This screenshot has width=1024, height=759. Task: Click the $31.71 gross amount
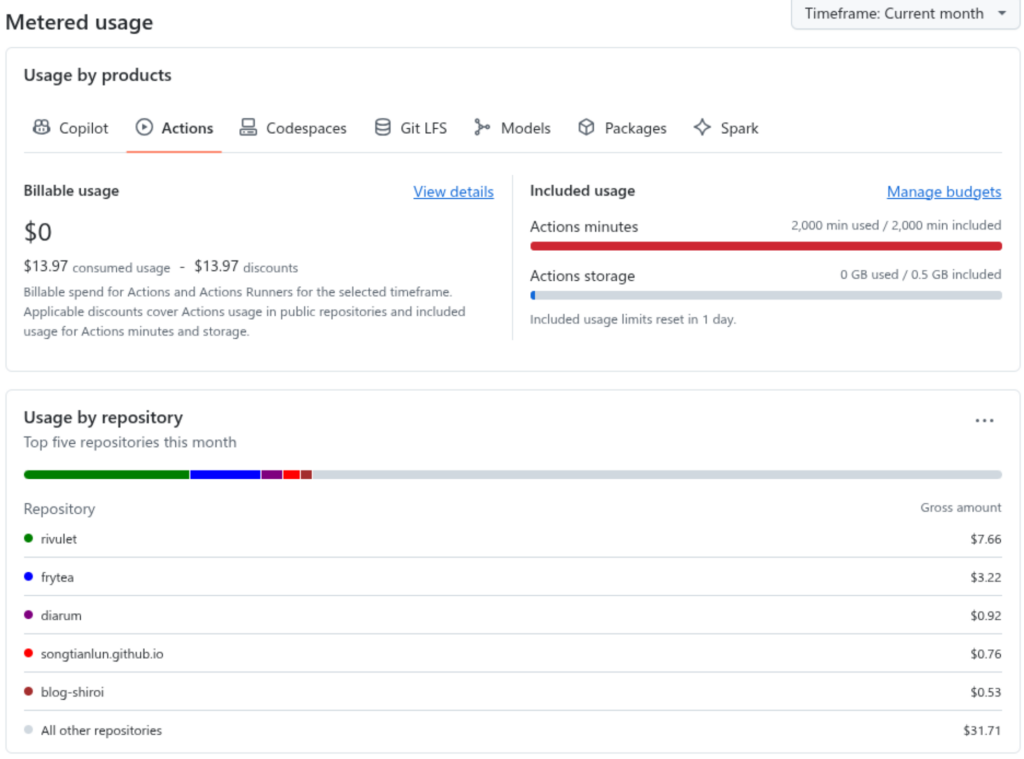coord(982,730)
